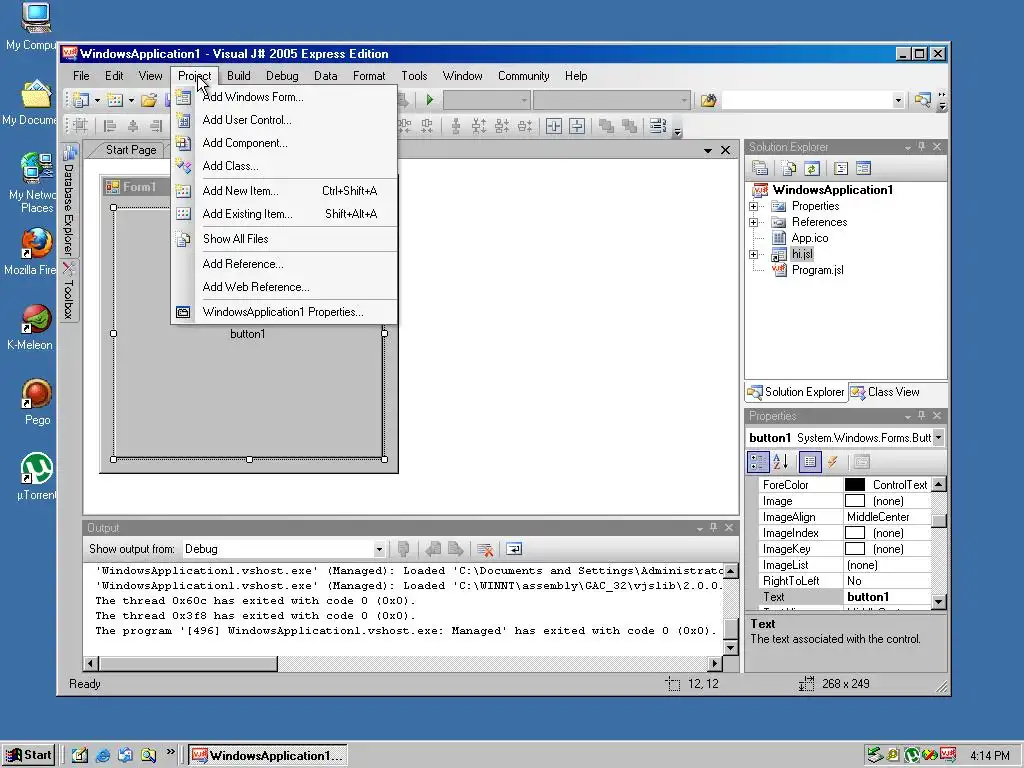Image resolution: width=1024 pixels, height=768 pixels.
Task: Click the Start button on taskbar
Action: coord(29,756)
